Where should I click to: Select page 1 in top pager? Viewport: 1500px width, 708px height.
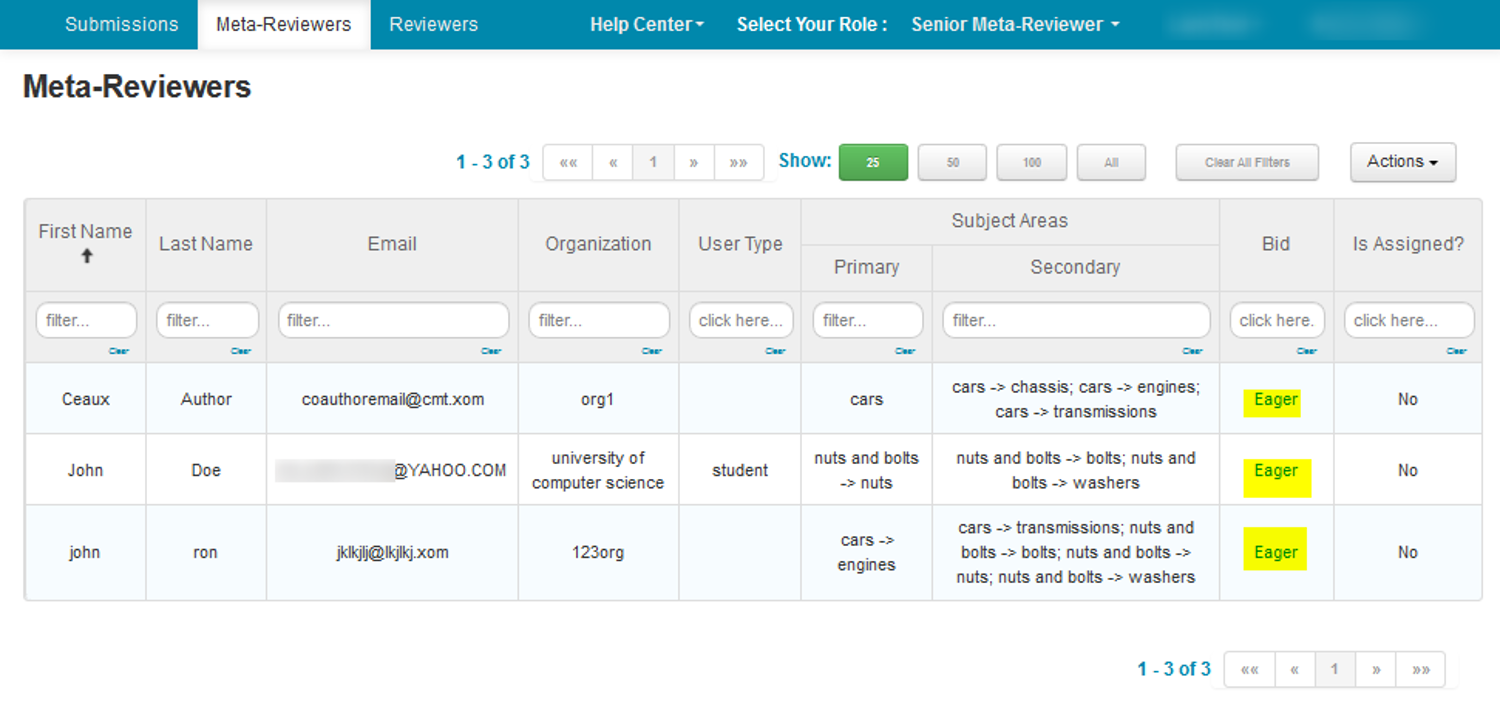click(654, 162)
